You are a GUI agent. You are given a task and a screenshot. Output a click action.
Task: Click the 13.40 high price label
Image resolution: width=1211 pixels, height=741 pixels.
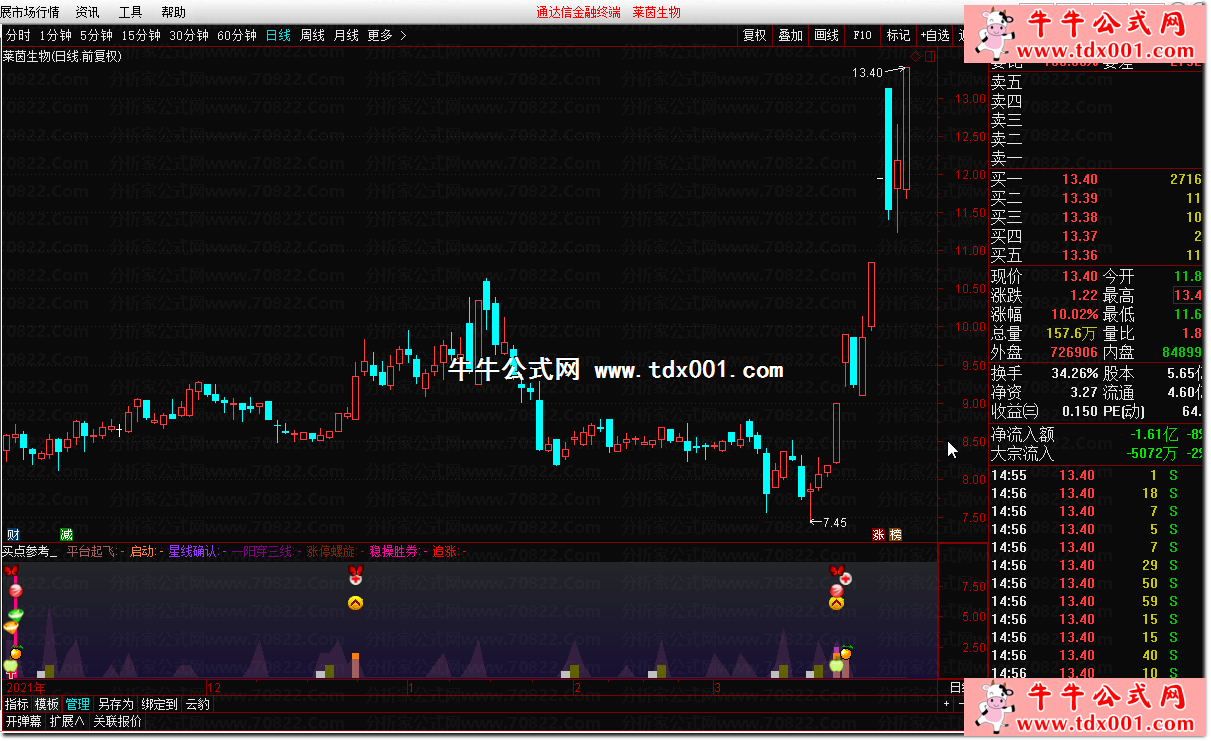pyautogui.click(x=867, y=72)
